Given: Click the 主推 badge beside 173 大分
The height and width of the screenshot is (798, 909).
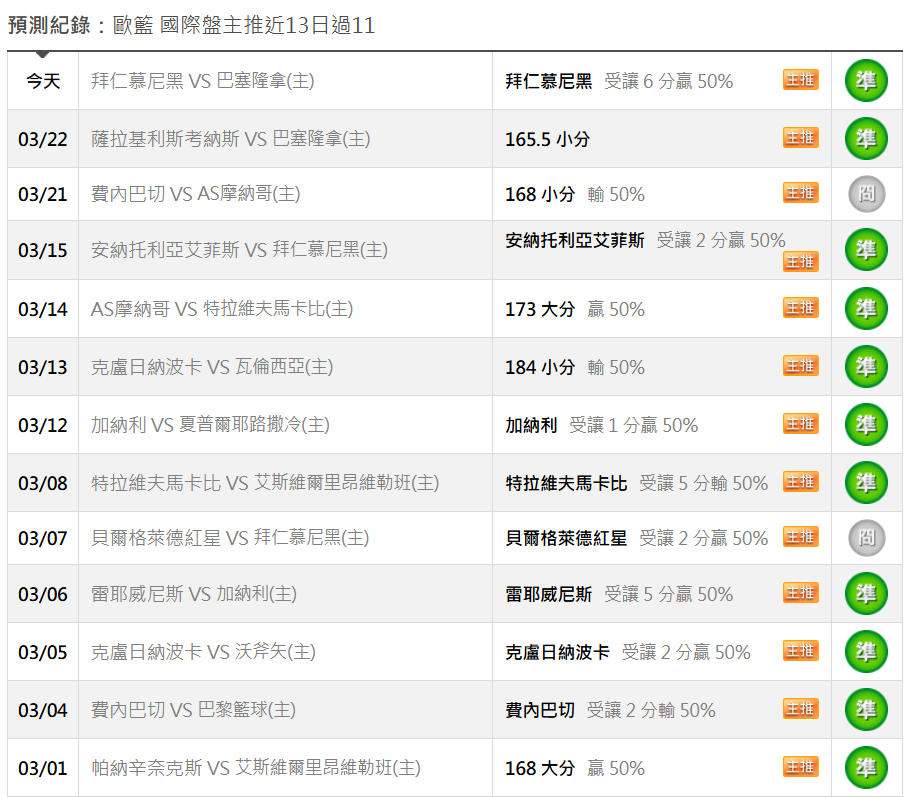Looking at the screenshot, I should (x=801, y=307).
